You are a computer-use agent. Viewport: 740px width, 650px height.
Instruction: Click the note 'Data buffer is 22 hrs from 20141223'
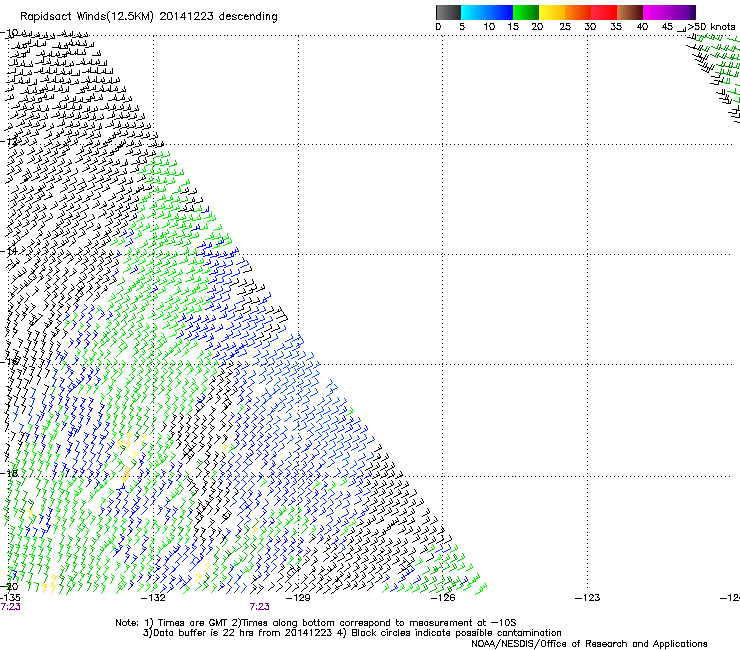click(x=243, y=633)
